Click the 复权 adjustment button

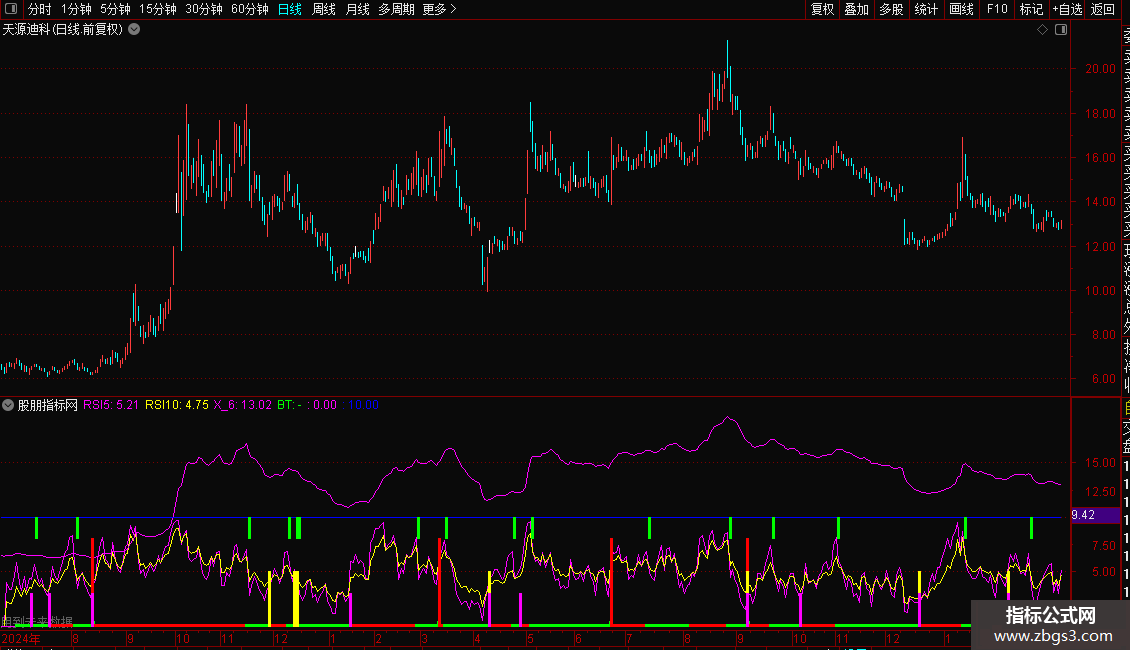(x=822, y=9)
